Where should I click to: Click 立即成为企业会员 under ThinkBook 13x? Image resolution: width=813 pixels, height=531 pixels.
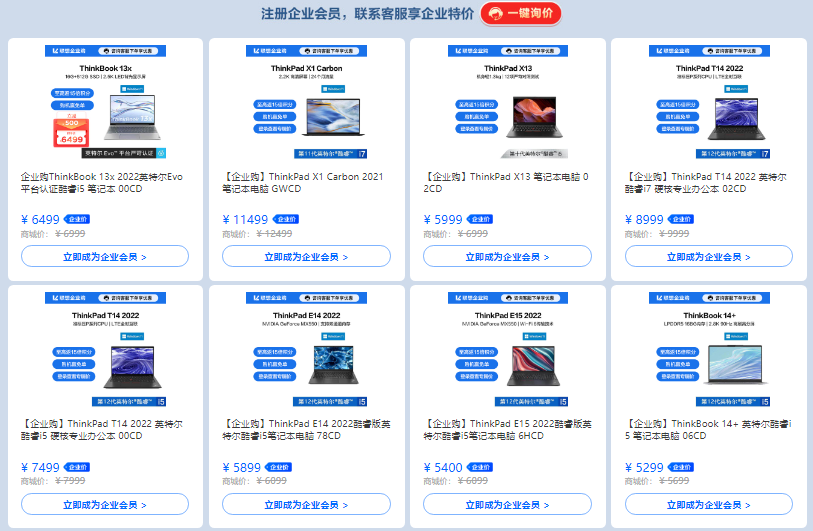105,257
